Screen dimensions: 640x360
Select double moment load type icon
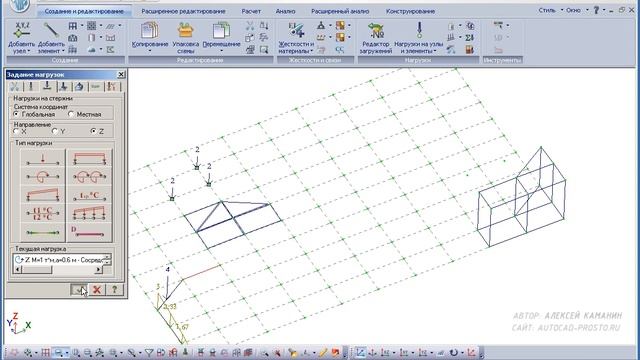pyautogui.click(x=89, y=177)
